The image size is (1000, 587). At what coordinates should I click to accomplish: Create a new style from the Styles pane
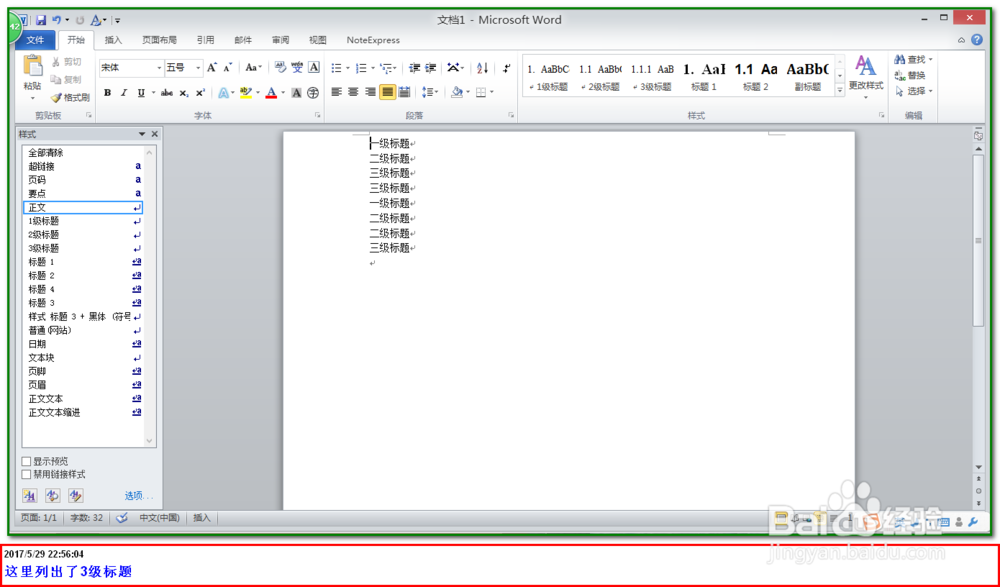click(x=31, y=495)
